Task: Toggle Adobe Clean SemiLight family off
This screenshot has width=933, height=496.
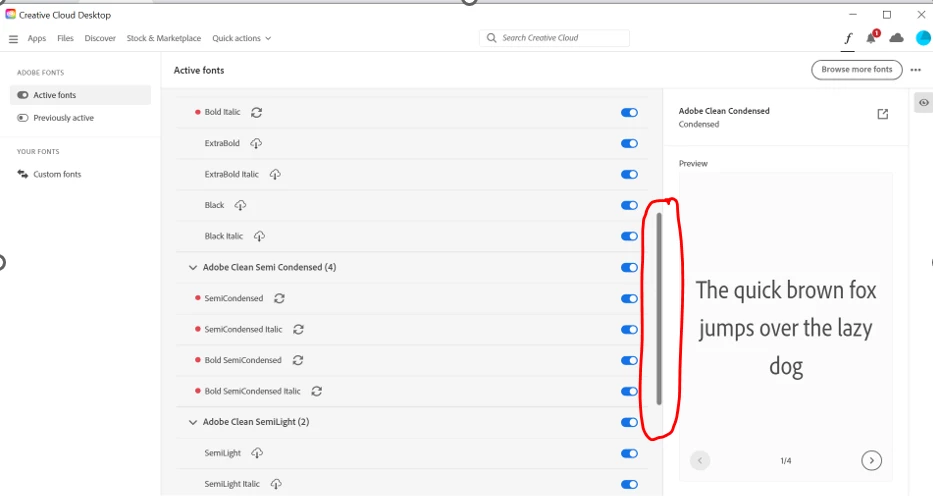Action: (629, 422)
